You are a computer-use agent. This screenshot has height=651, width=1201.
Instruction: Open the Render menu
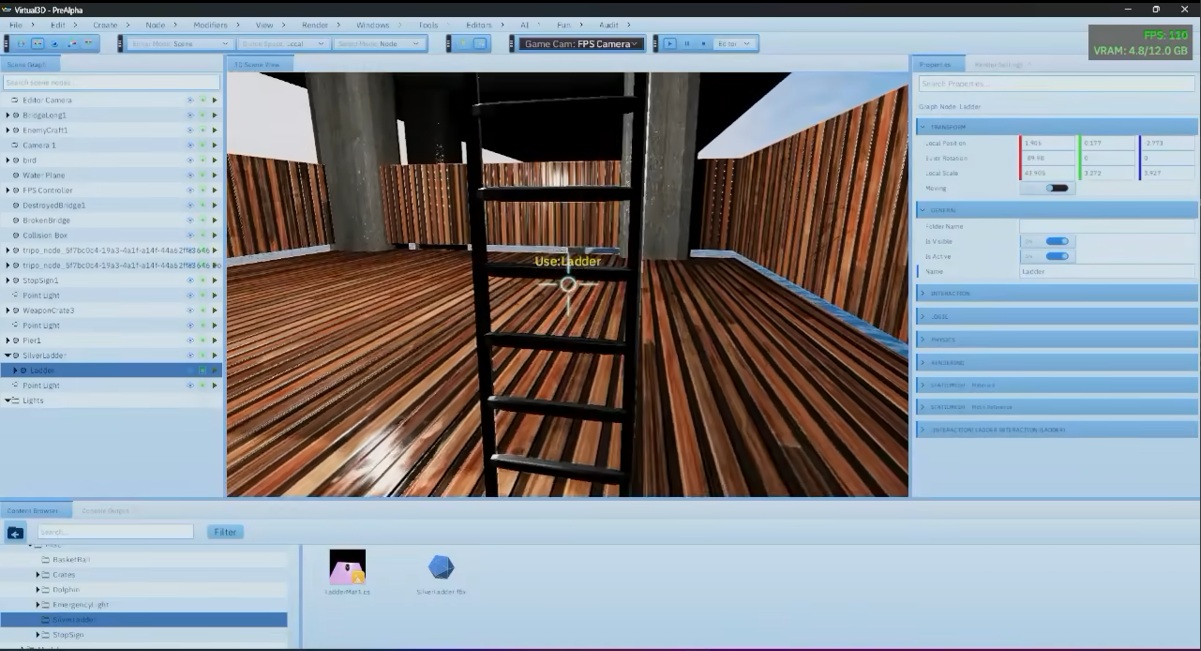click(315, 24)
